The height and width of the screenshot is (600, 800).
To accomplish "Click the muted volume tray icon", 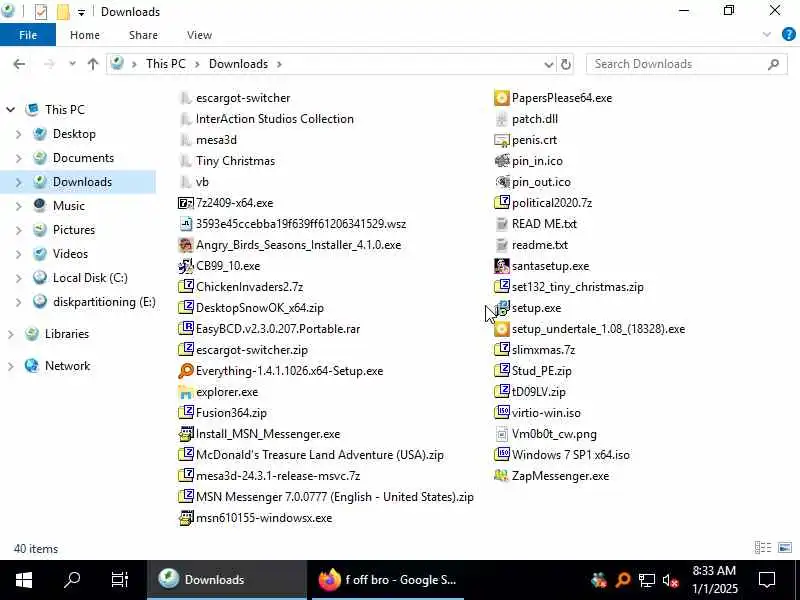I will [x=670, y=580].
